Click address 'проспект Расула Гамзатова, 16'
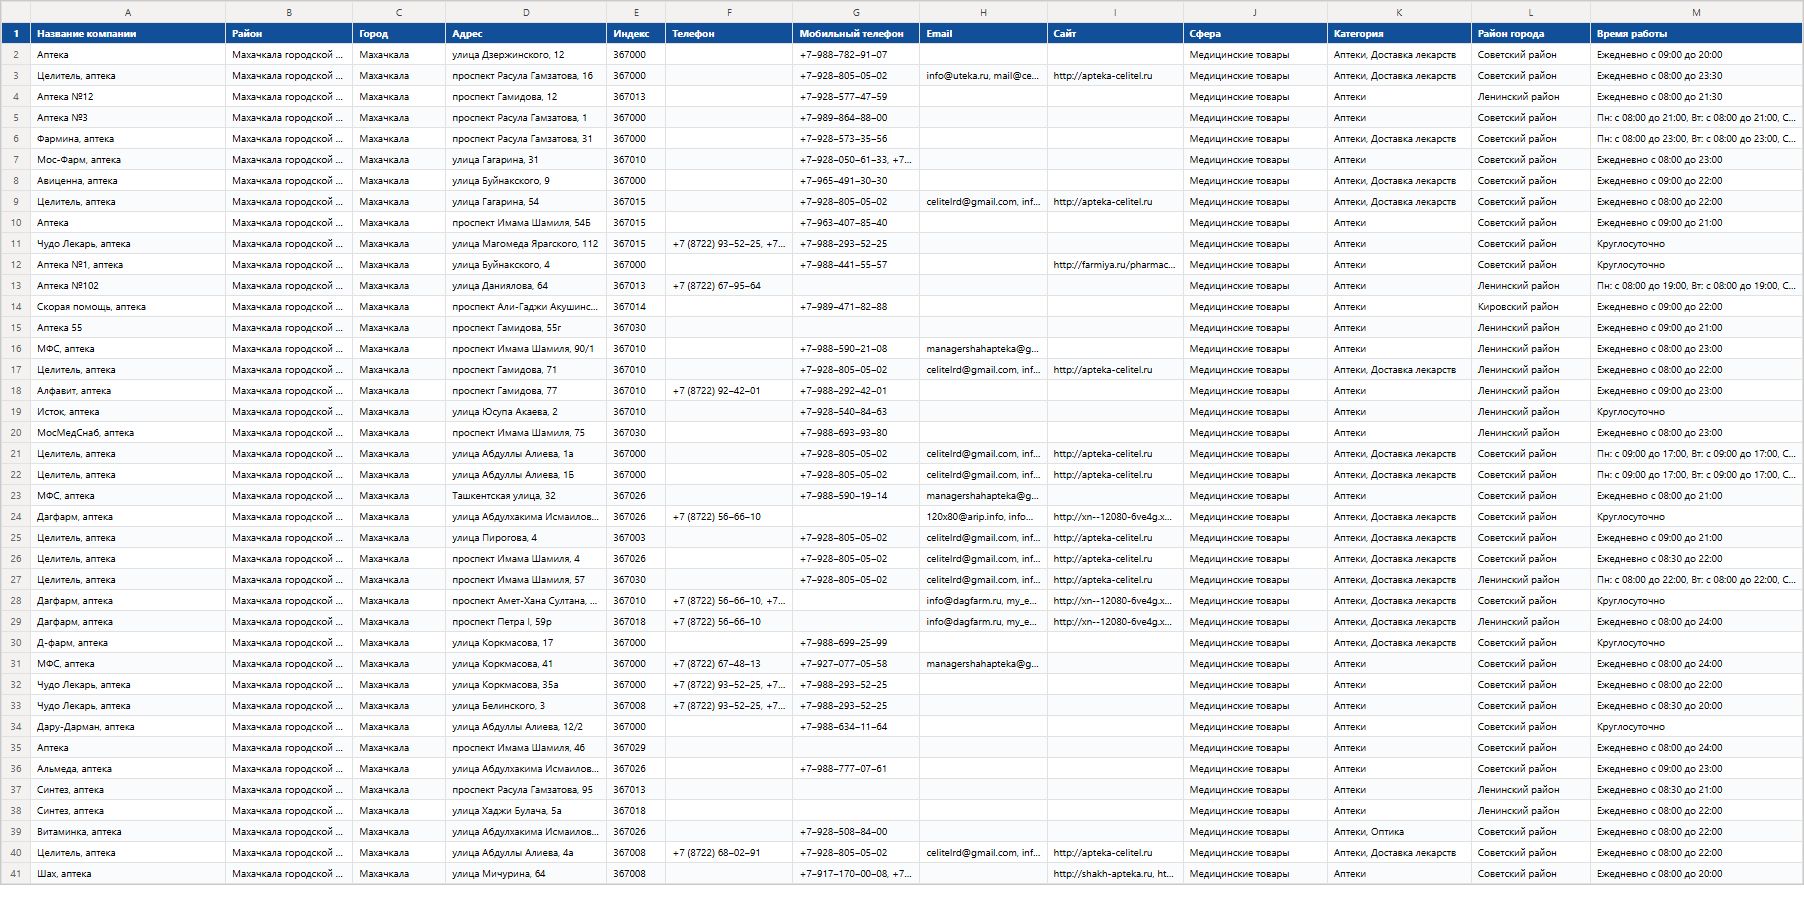The height and width of the screenshot is (902, 1804). pos(526,76)
